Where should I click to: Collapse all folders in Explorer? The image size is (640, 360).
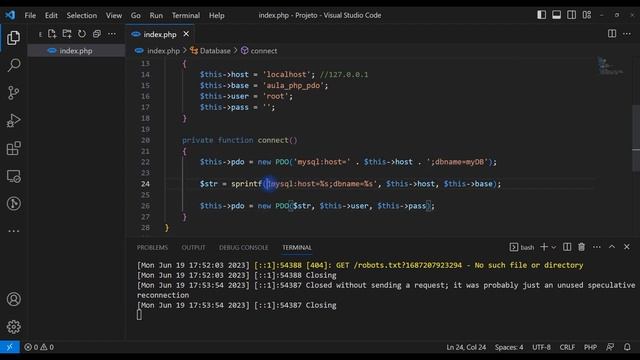pyautogui.click(x=97, y=34)
